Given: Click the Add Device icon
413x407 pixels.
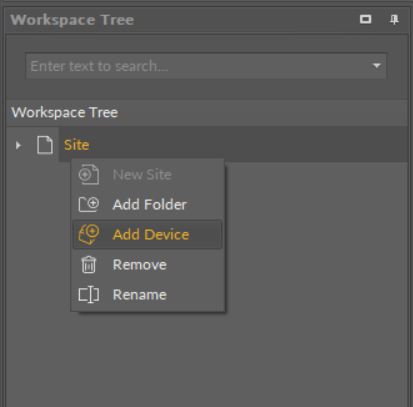Looking at the screenshot, I should pyautogui.click(x=89, y=234).
